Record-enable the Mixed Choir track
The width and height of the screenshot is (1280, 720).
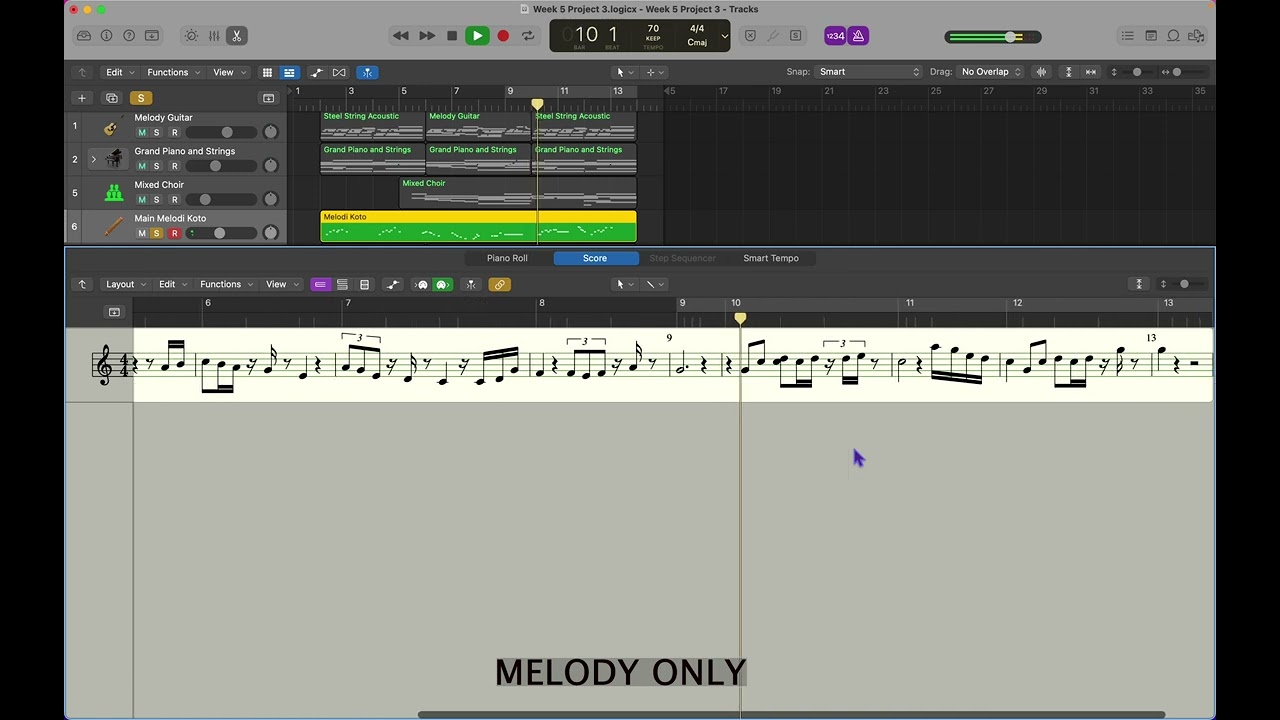(x=174, y=200)
